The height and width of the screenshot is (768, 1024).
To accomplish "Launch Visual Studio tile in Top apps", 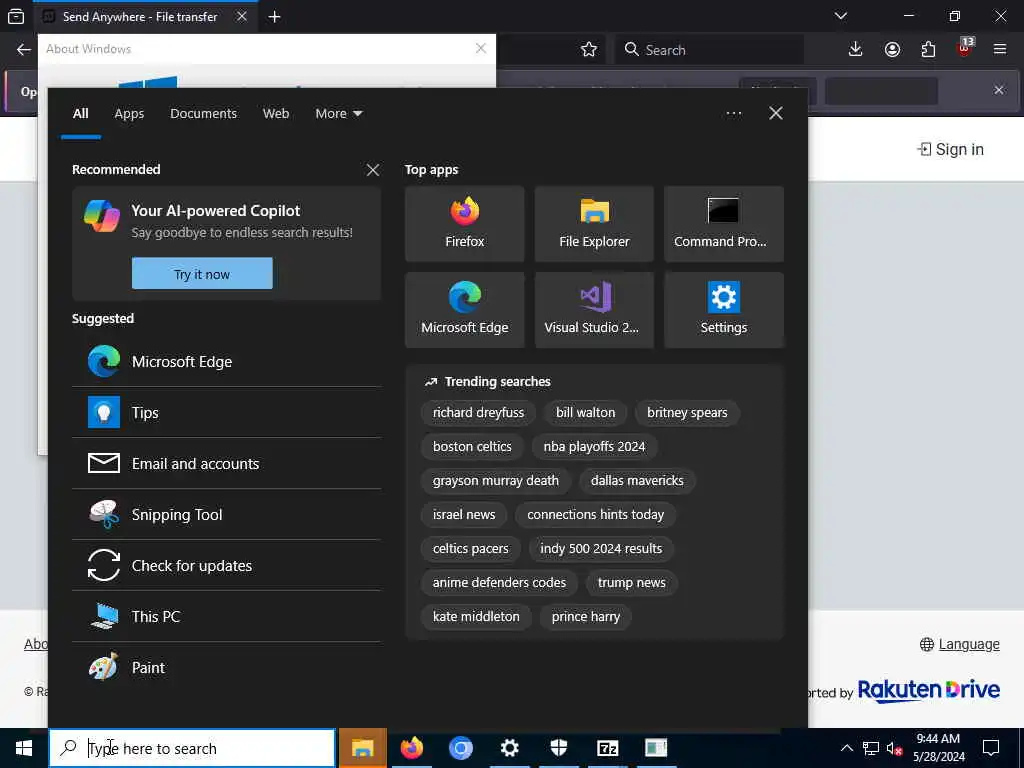I will [x=594, y=310].
